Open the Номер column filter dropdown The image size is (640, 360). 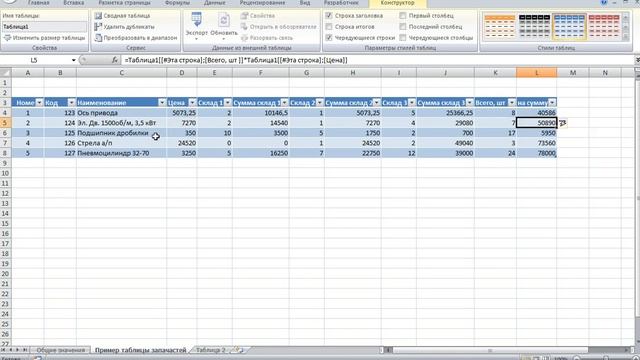point(40,102)
